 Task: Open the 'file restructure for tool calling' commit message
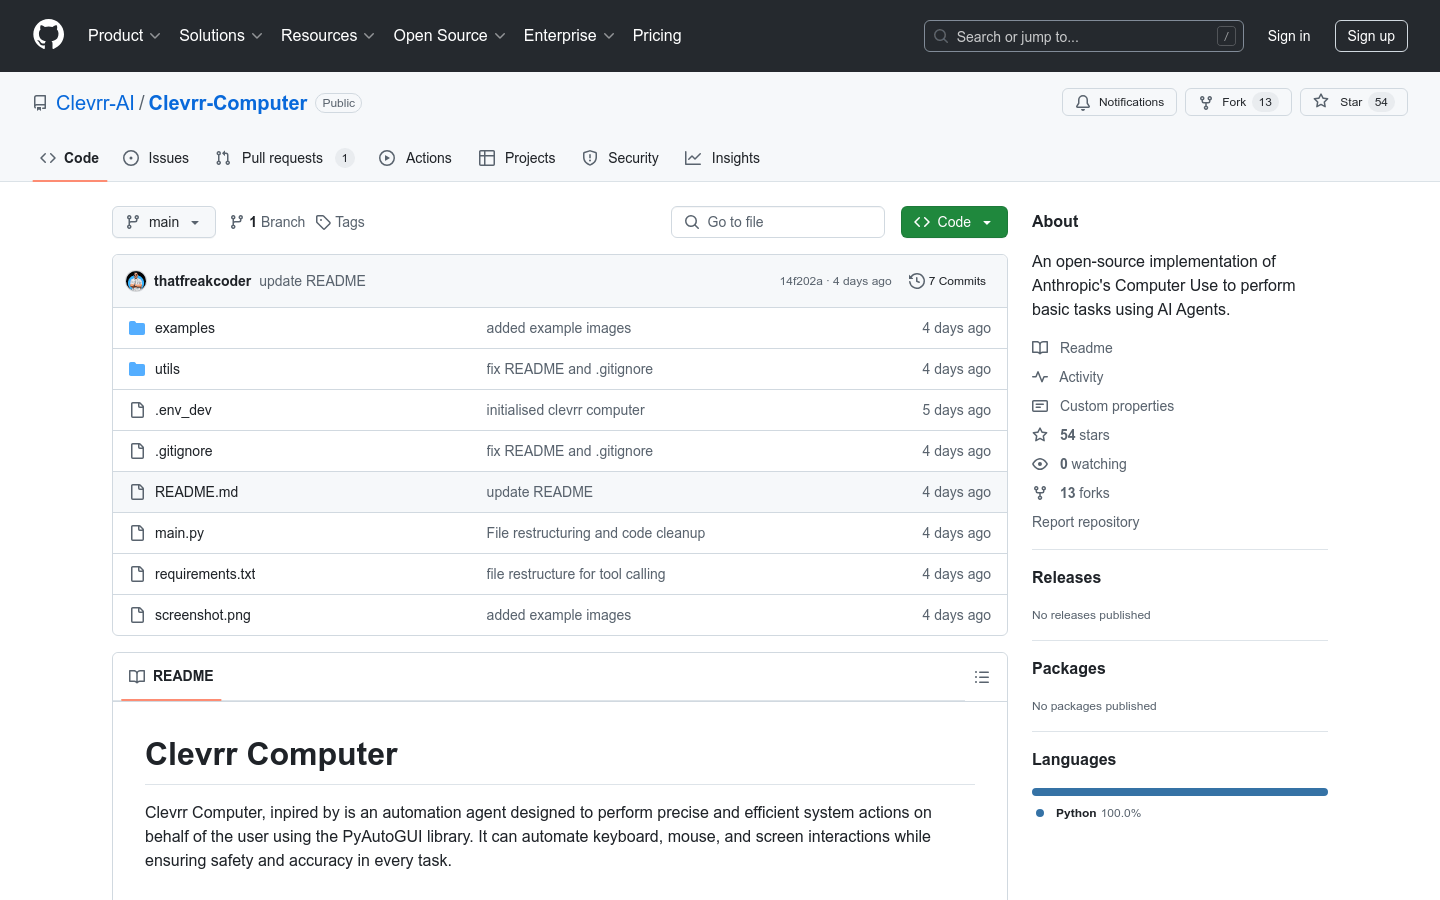[576, 574]
